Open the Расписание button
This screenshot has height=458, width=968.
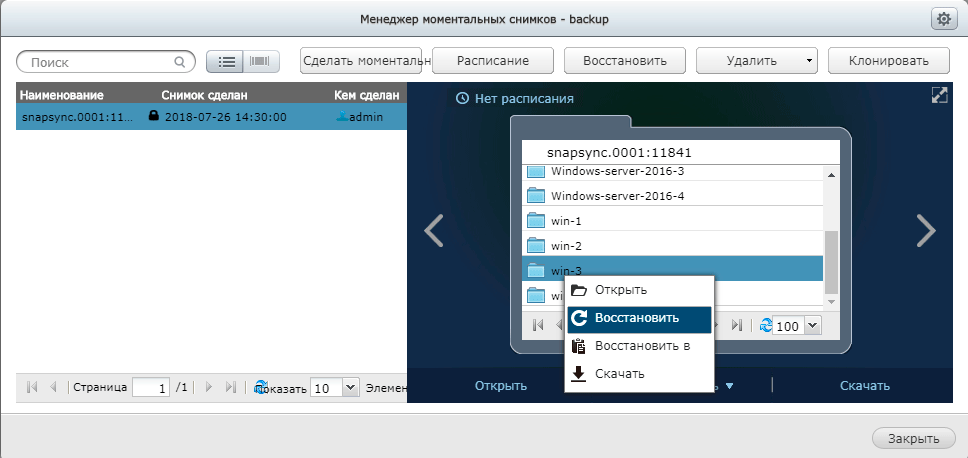(493, 60)
